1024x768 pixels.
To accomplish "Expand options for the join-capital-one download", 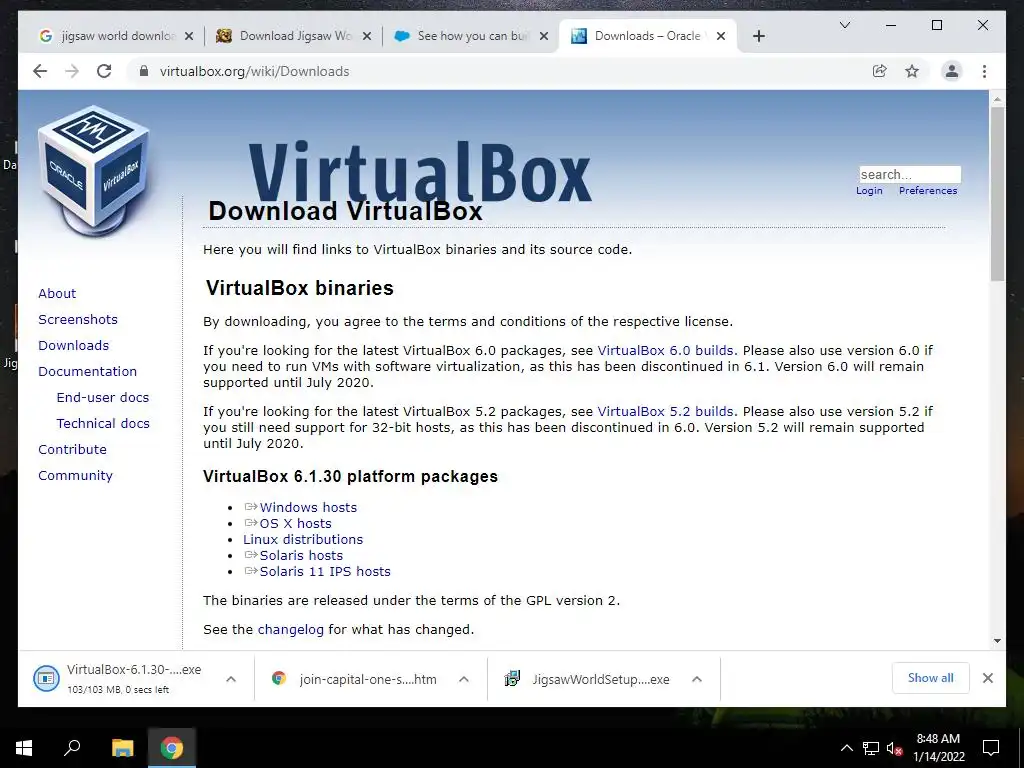I will 464,679.
